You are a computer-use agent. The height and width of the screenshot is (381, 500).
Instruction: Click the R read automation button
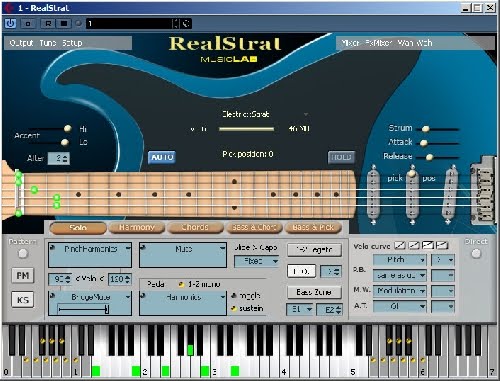(x=48, y=24)
